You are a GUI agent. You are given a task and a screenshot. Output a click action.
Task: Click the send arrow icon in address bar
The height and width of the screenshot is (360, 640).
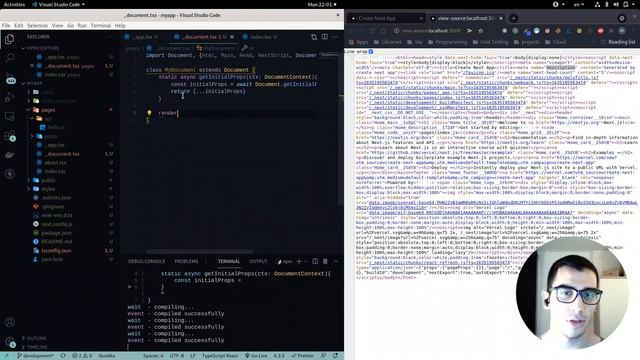coord(470,31)
